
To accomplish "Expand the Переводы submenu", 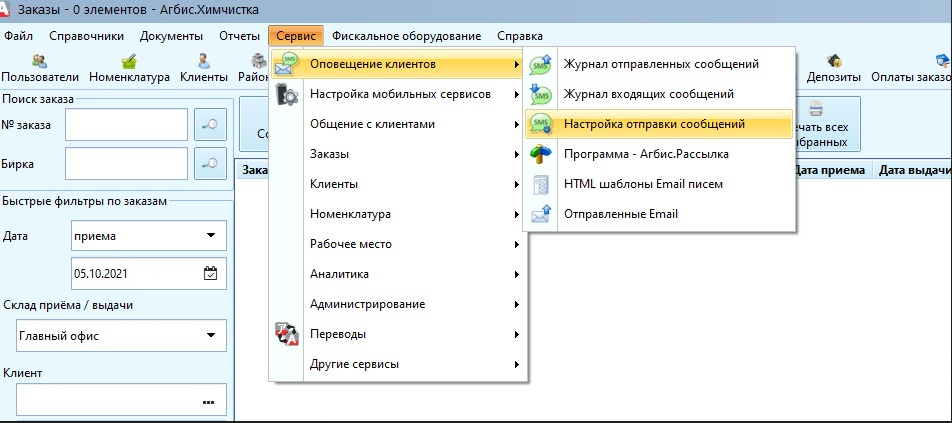I will 398,334.
